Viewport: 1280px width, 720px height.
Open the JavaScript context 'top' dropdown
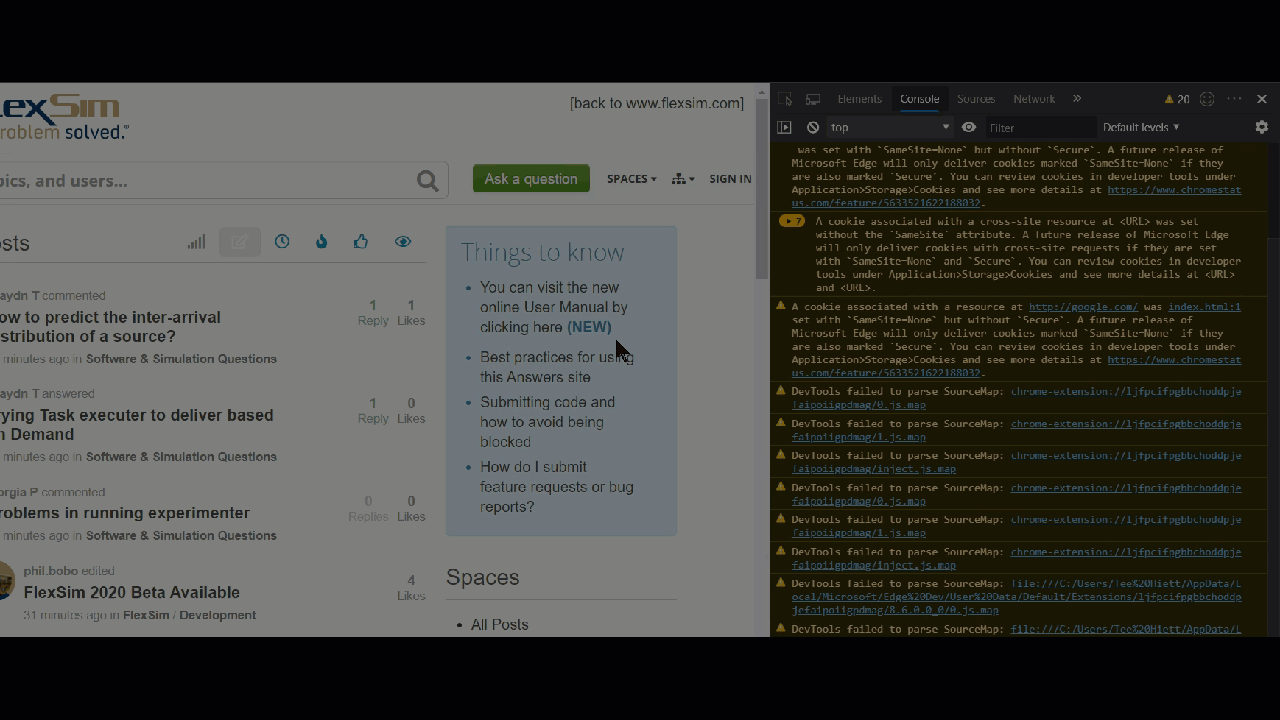point(888,127)
